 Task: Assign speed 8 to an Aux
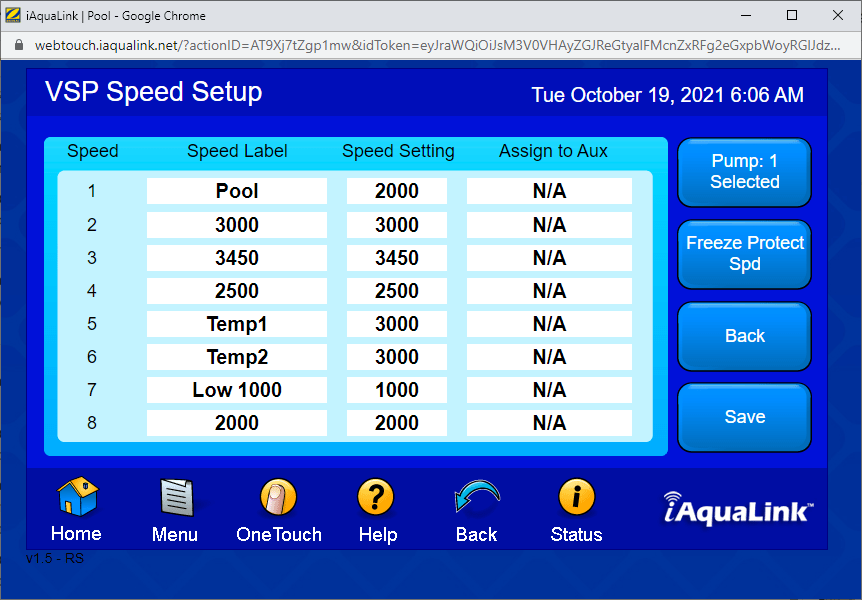point(549,423)
